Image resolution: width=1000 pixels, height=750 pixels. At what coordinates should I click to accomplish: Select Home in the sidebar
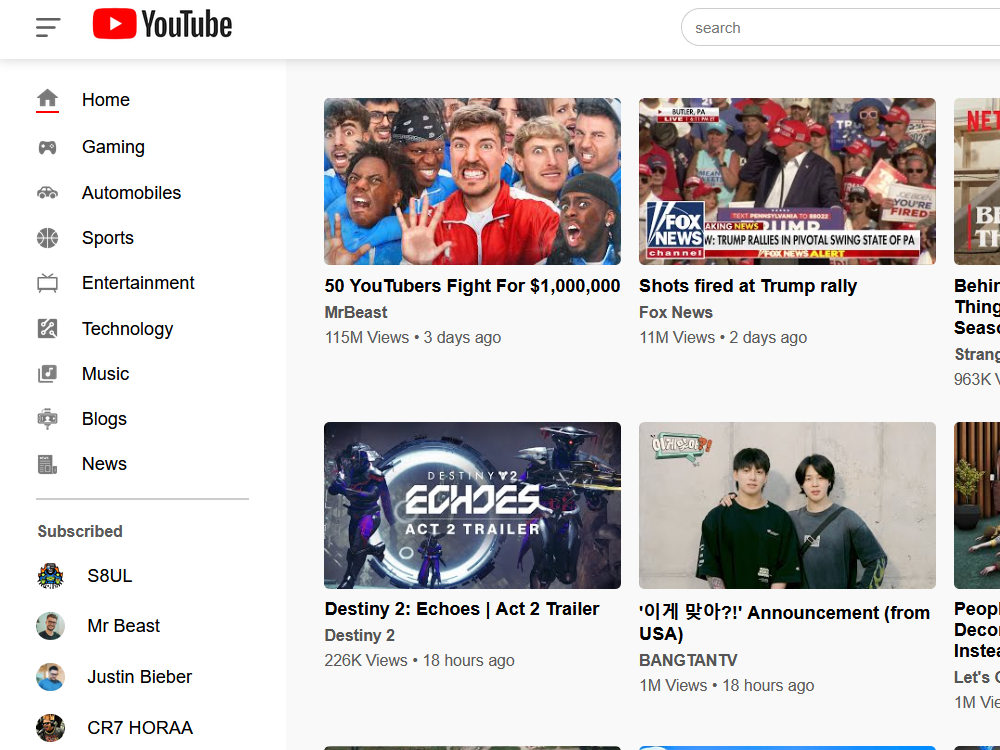point(106,99)
